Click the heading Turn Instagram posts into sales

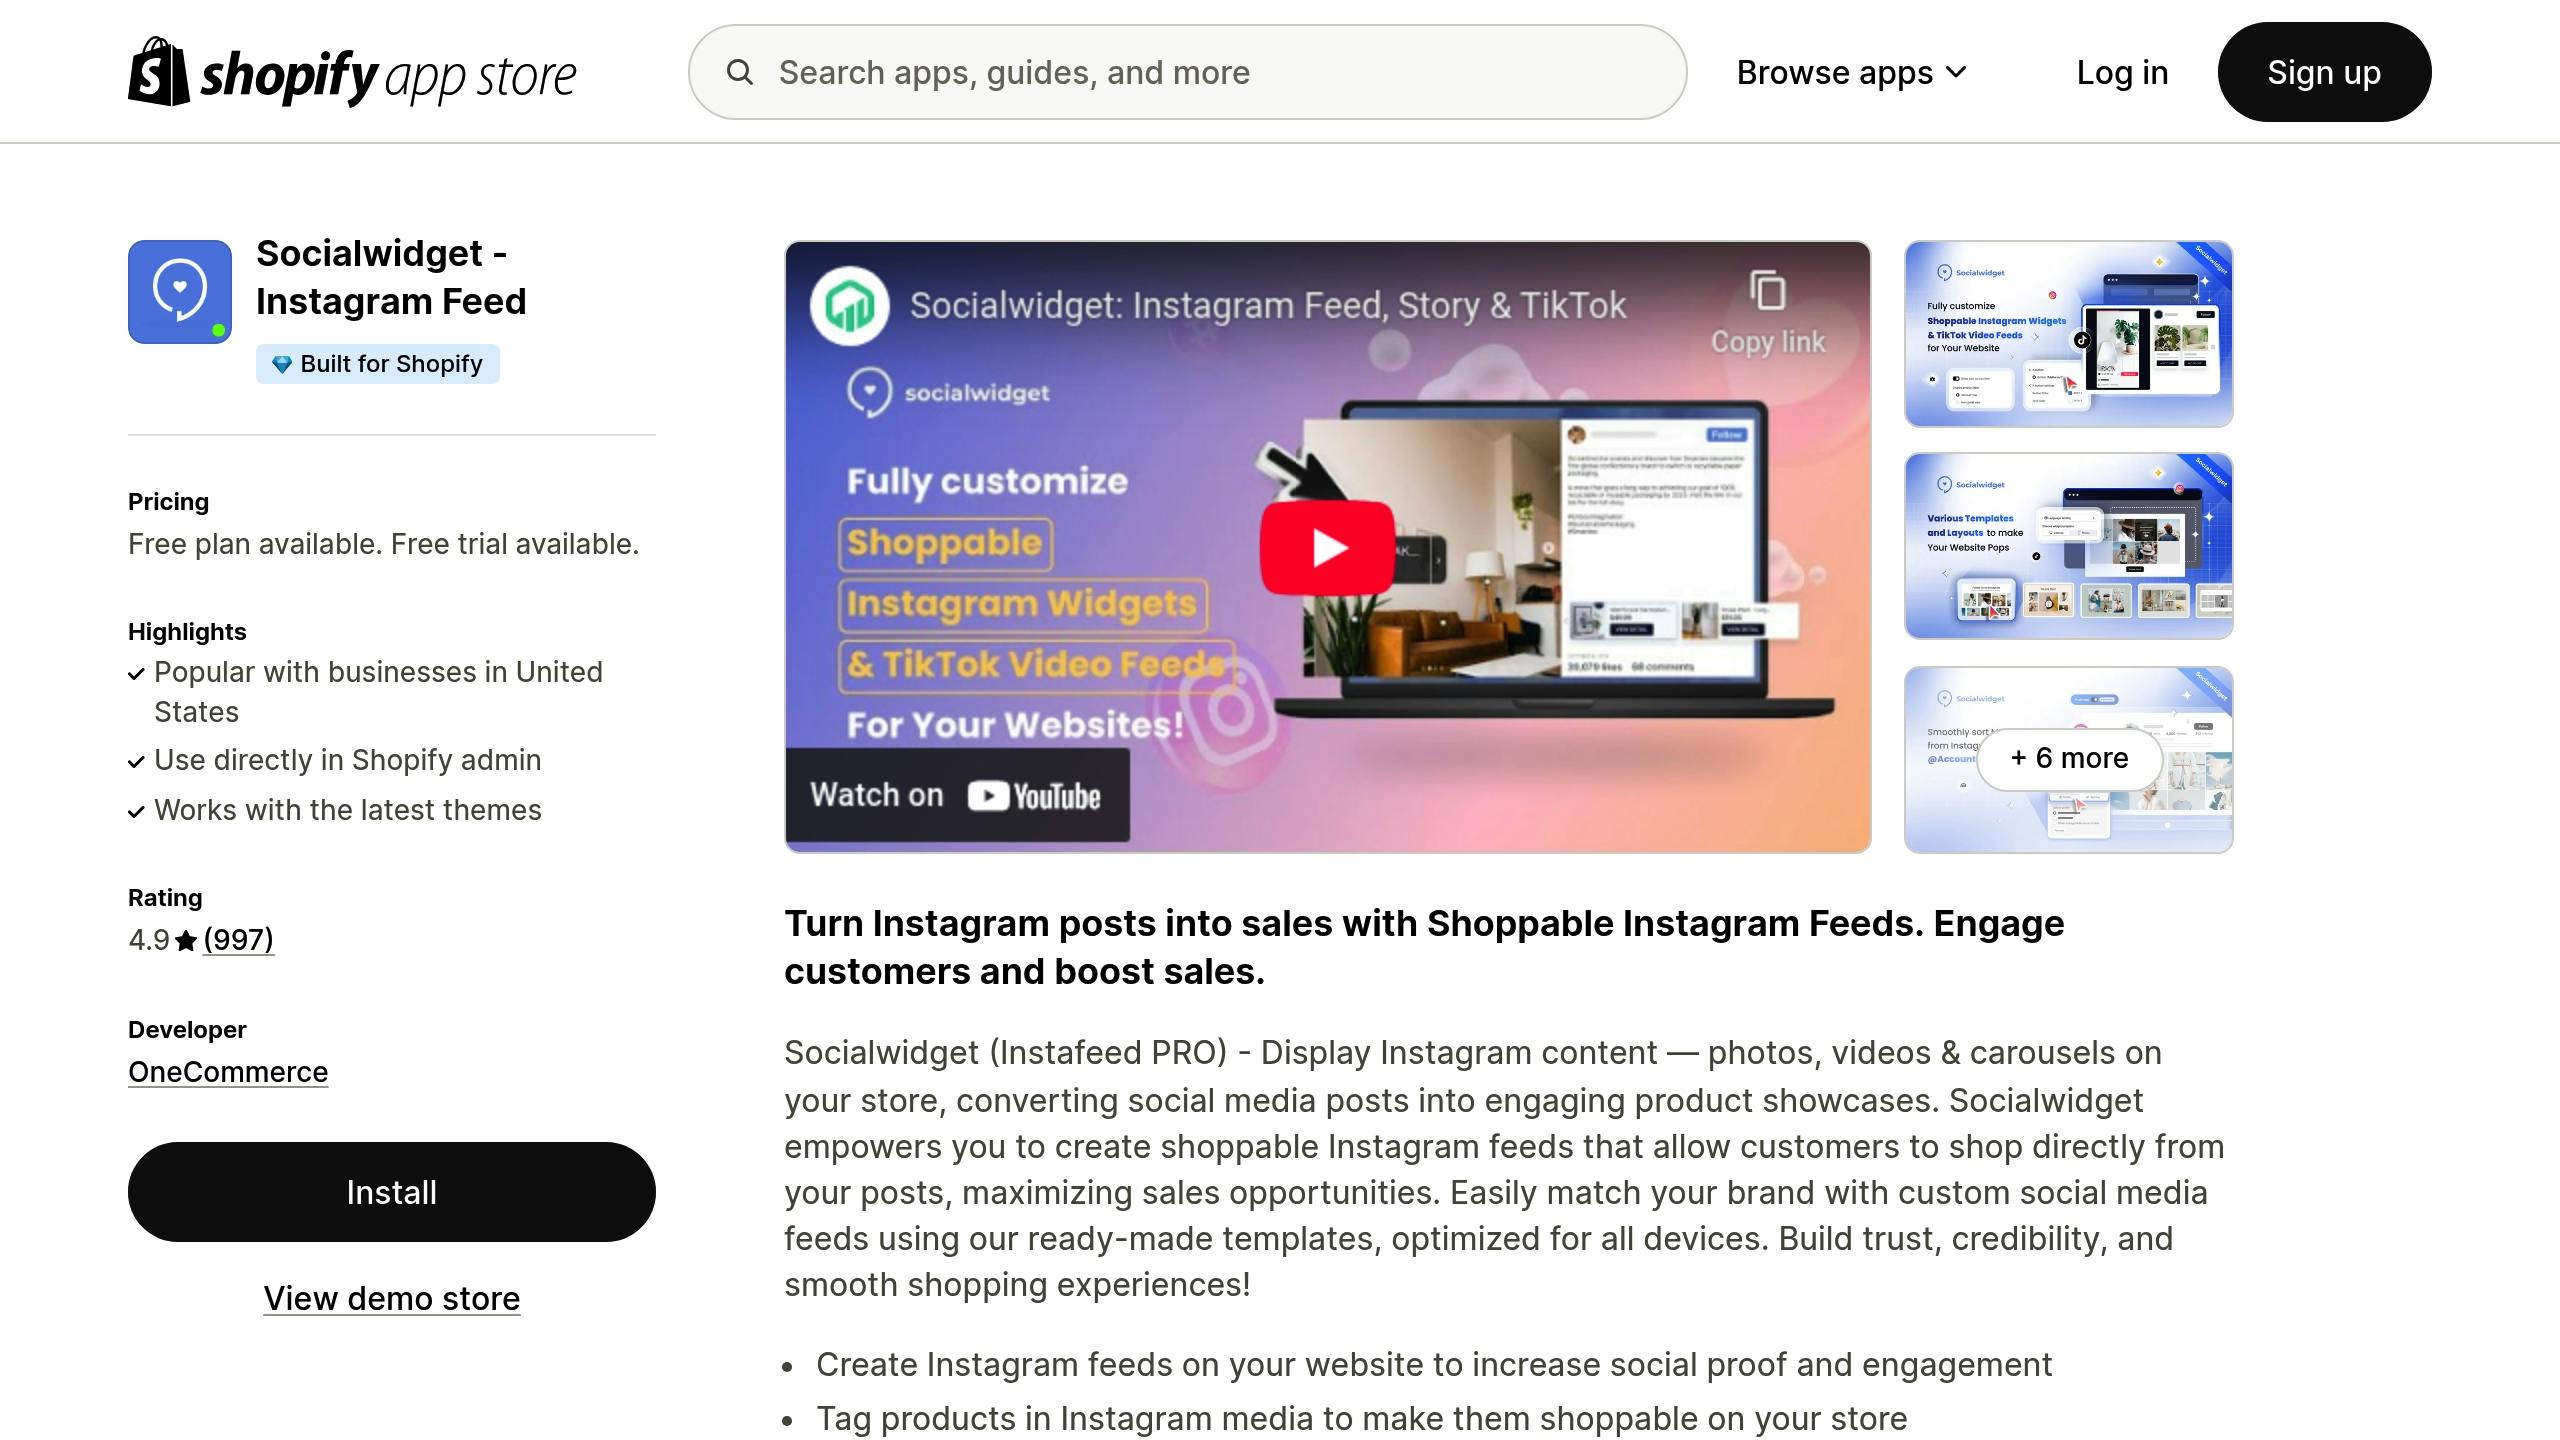tap(1424, 947)
